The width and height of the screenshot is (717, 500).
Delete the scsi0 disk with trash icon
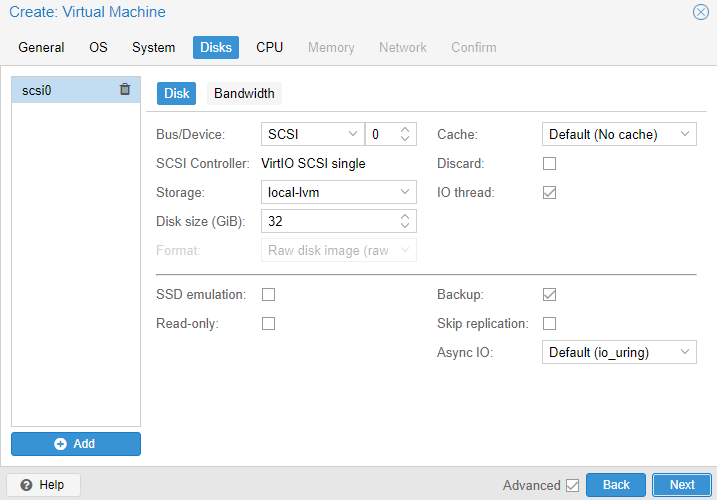[x=125, y=89]
